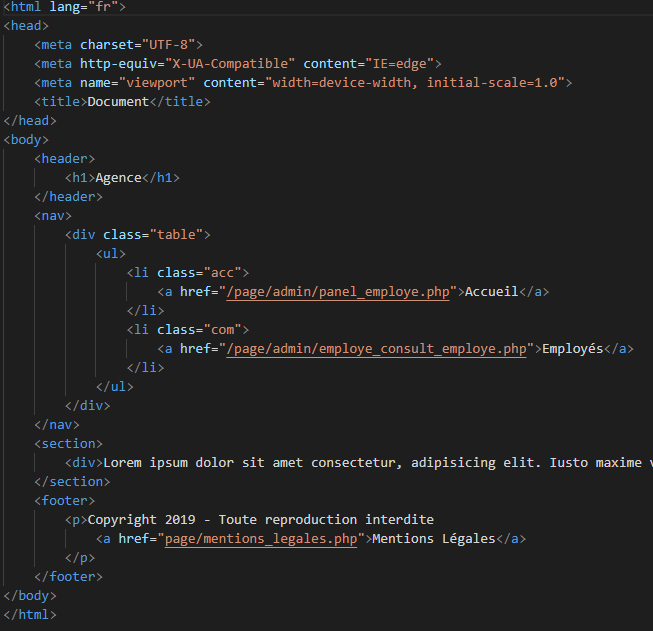Click the Document text in the title tag
653x631 pixels.
[x=118, y=102]
